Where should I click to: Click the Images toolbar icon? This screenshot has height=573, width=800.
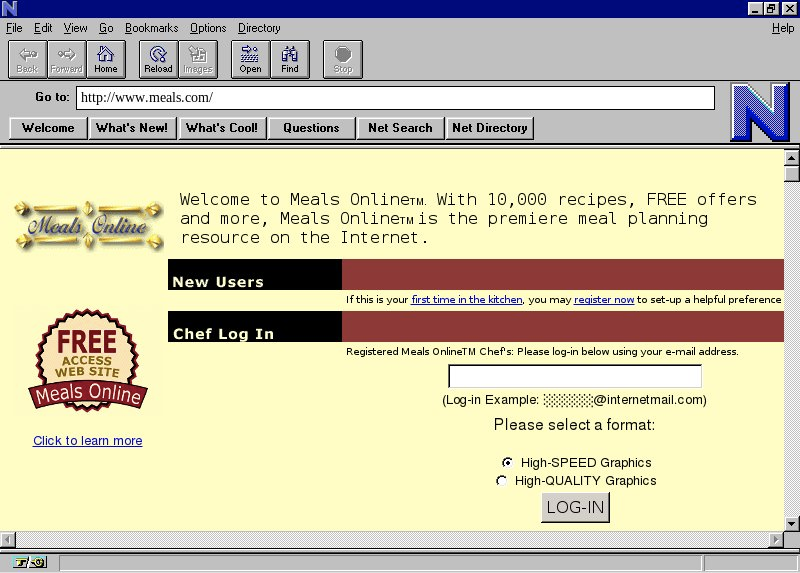tap(198, 60)
